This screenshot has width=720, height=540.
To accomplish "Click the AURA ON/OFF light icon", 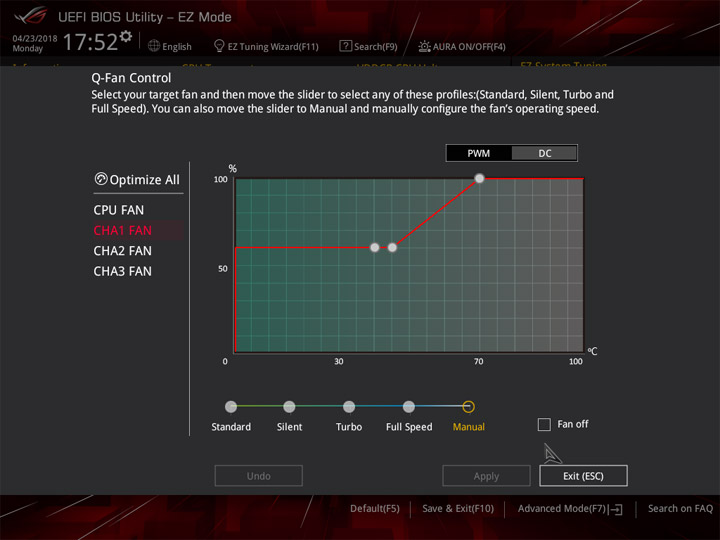I will (x=424, y=46).
